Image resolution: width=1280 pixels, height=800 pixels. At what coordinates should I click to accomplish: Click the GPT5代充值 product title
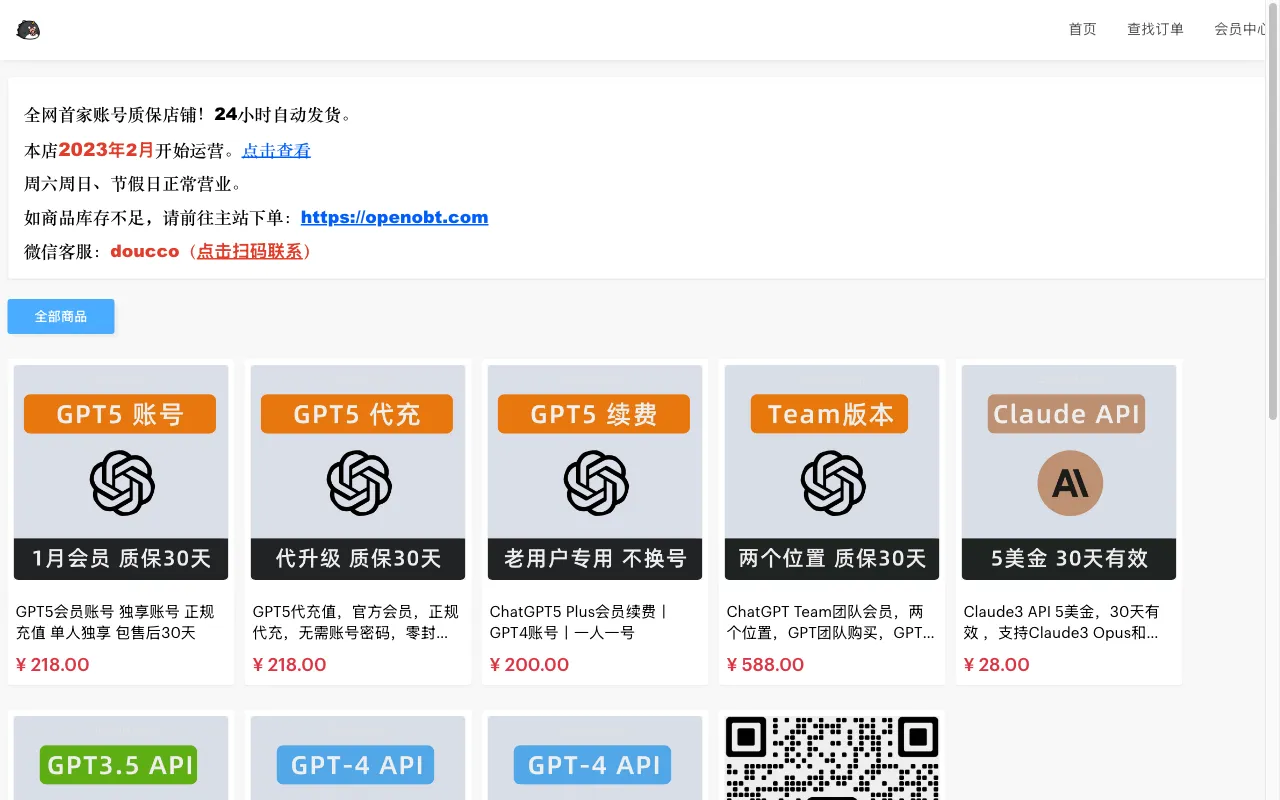click(356, 622)
